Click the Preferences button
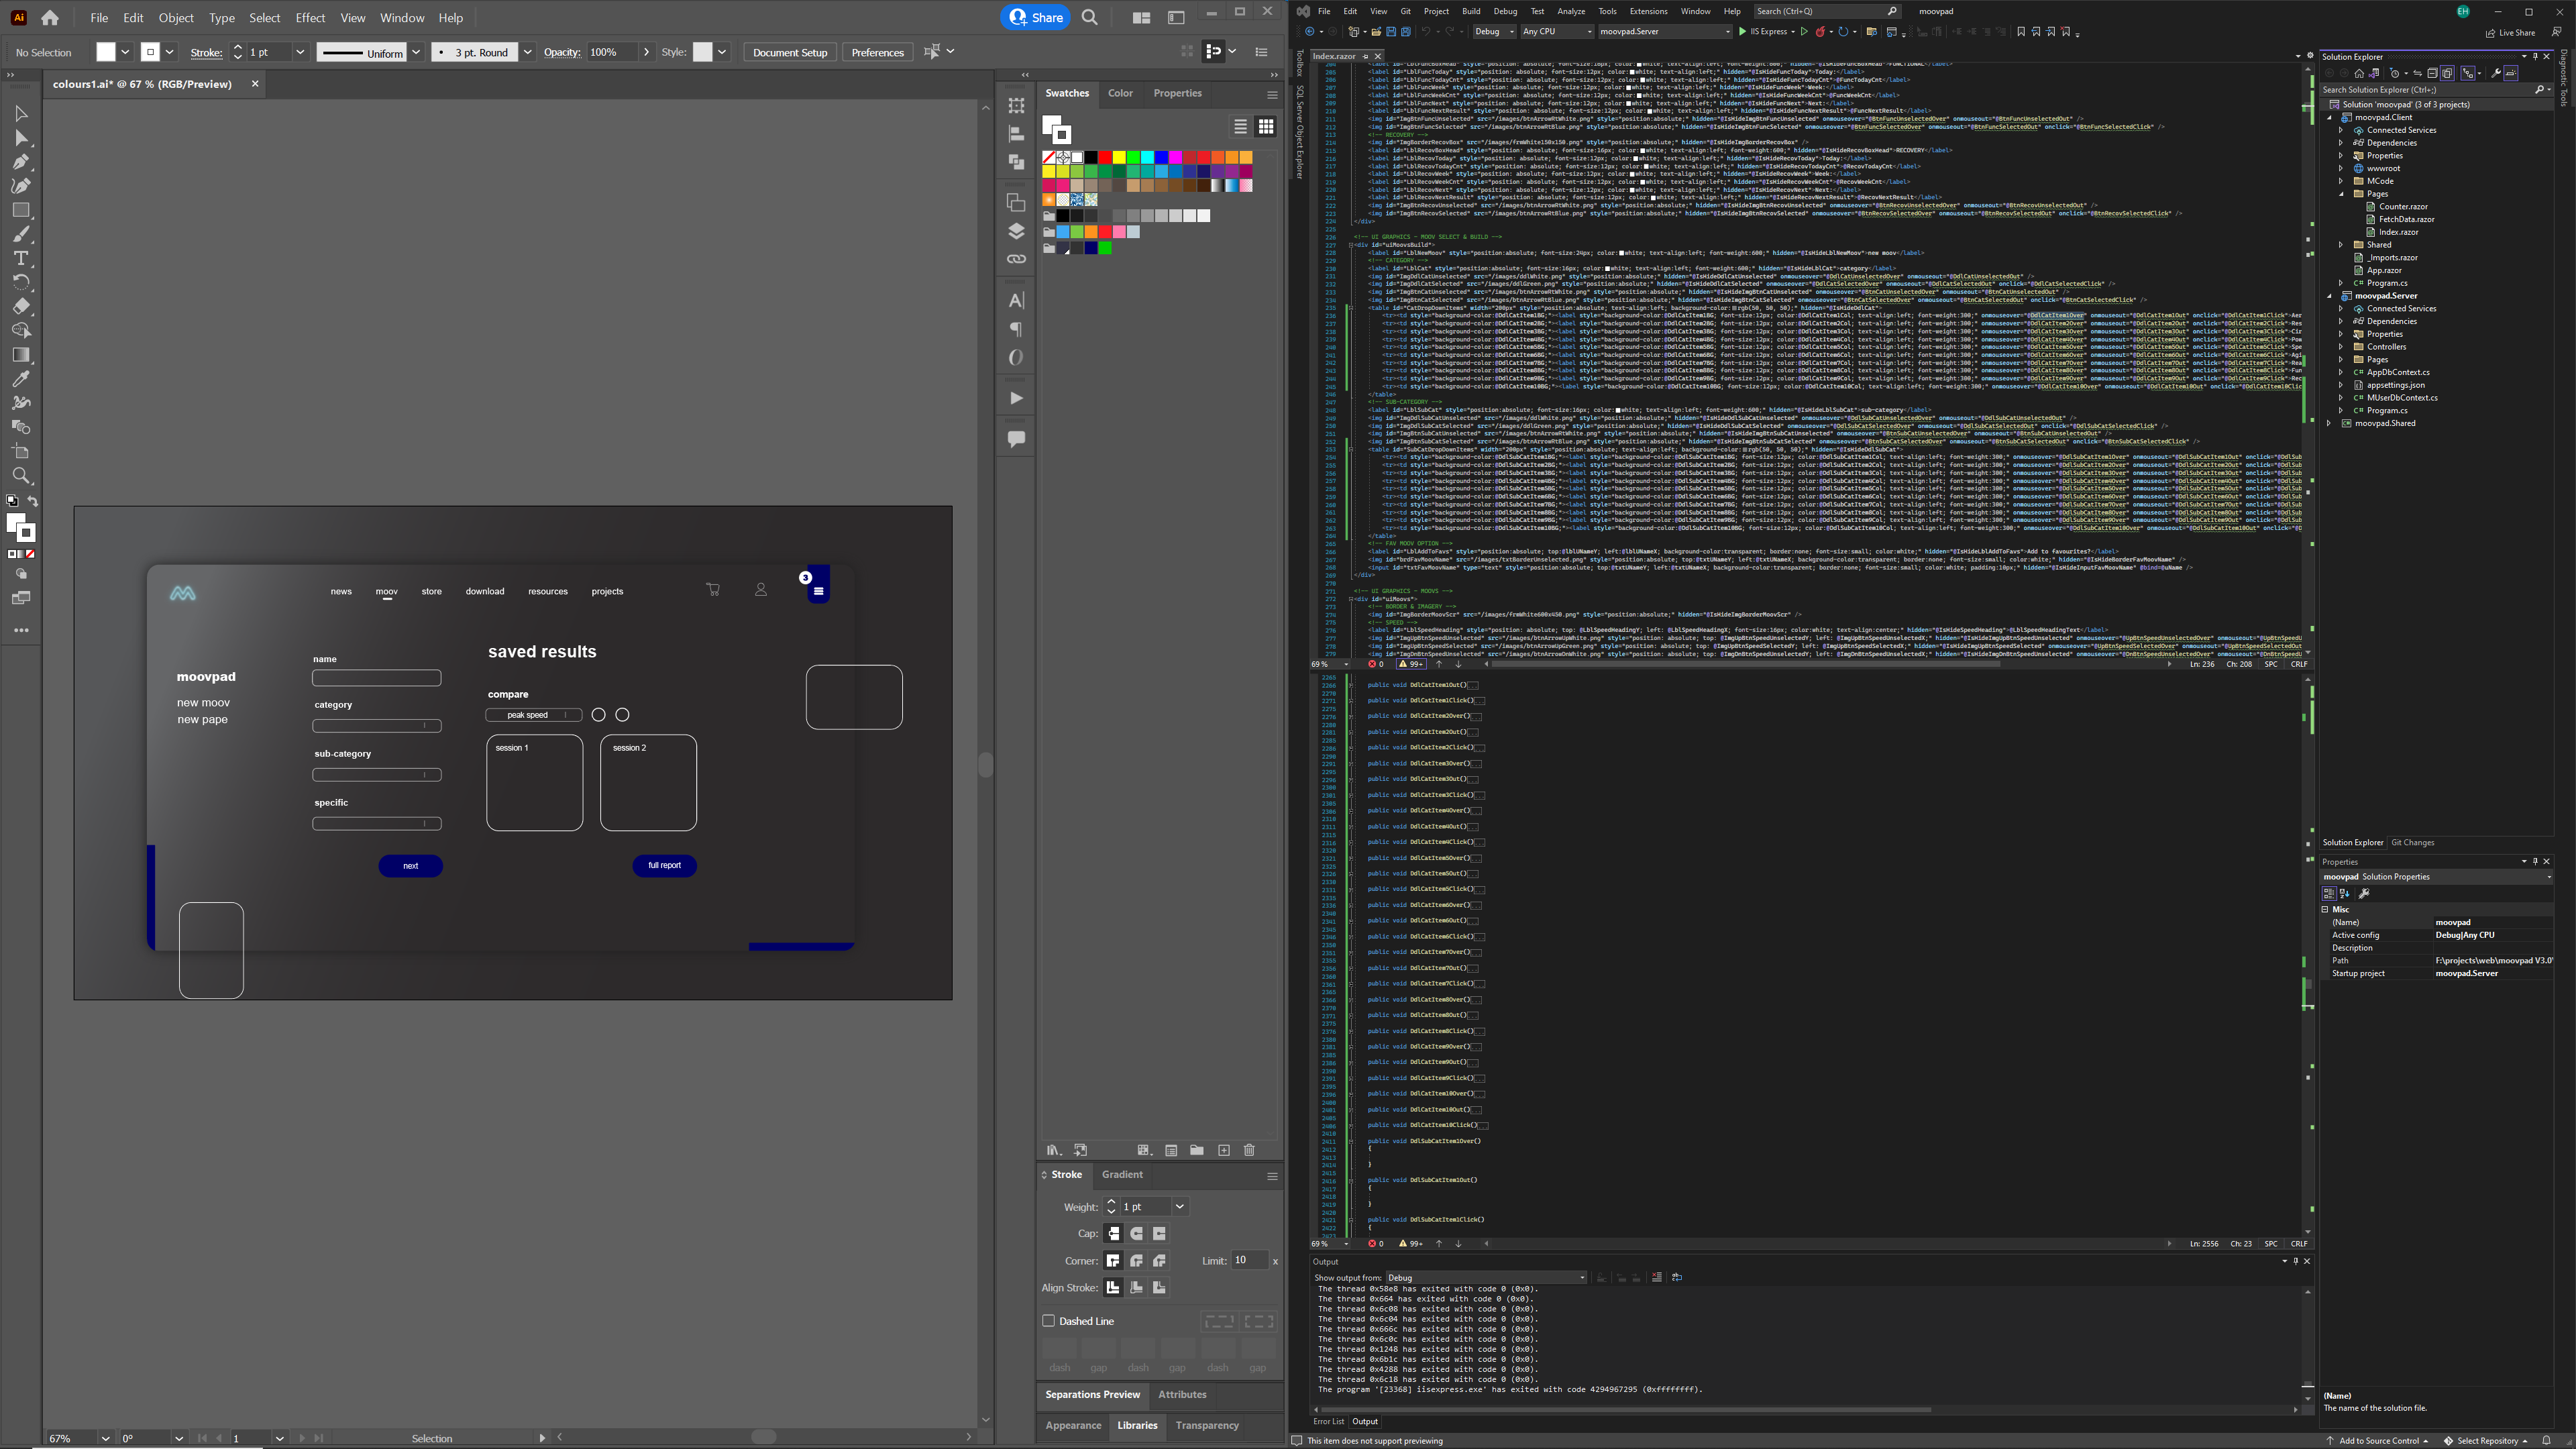The width and height of the screenshot is (2576, 1449). click(877, 52)
